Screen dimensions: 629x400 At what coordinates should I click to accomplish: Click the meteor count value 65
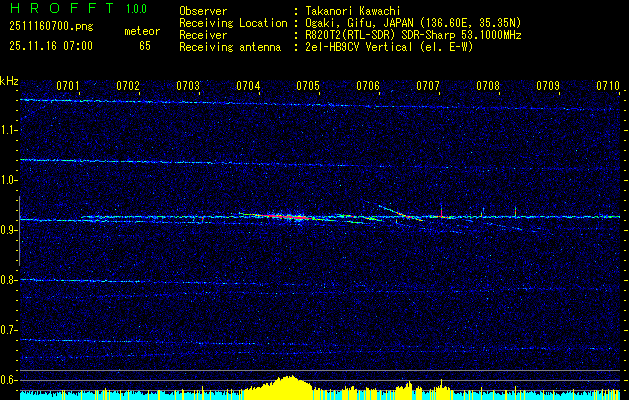(145, 46)
